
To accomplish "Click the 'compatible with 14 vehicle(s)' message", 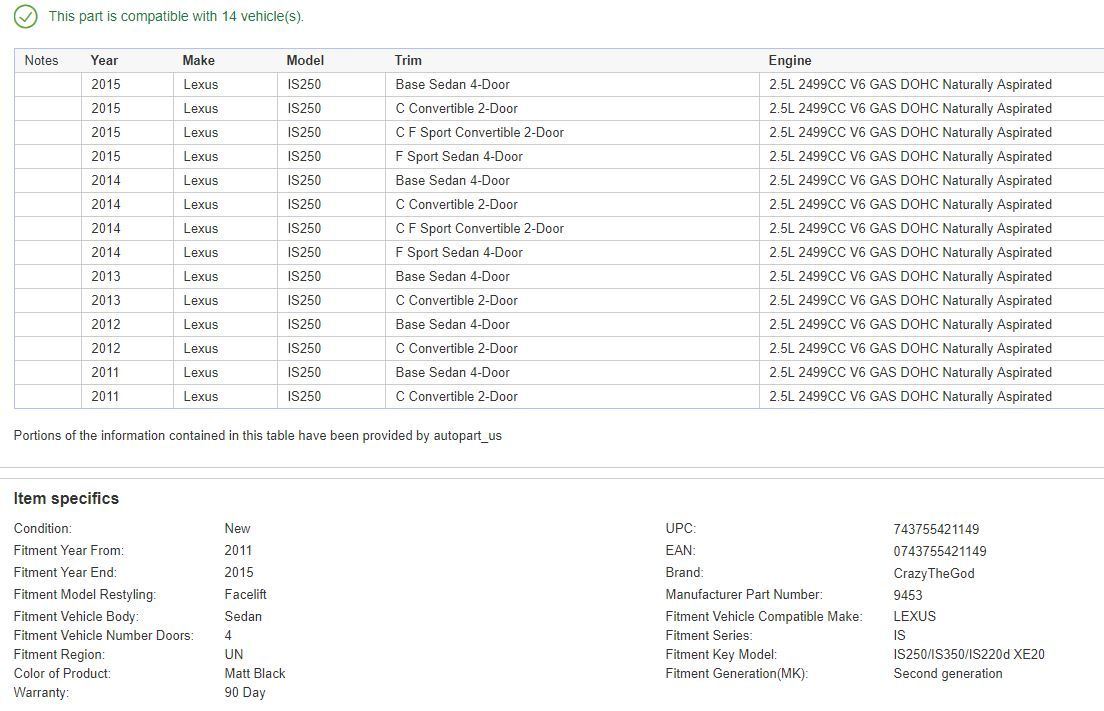I will pyautogui.click(x=176, y=17).
